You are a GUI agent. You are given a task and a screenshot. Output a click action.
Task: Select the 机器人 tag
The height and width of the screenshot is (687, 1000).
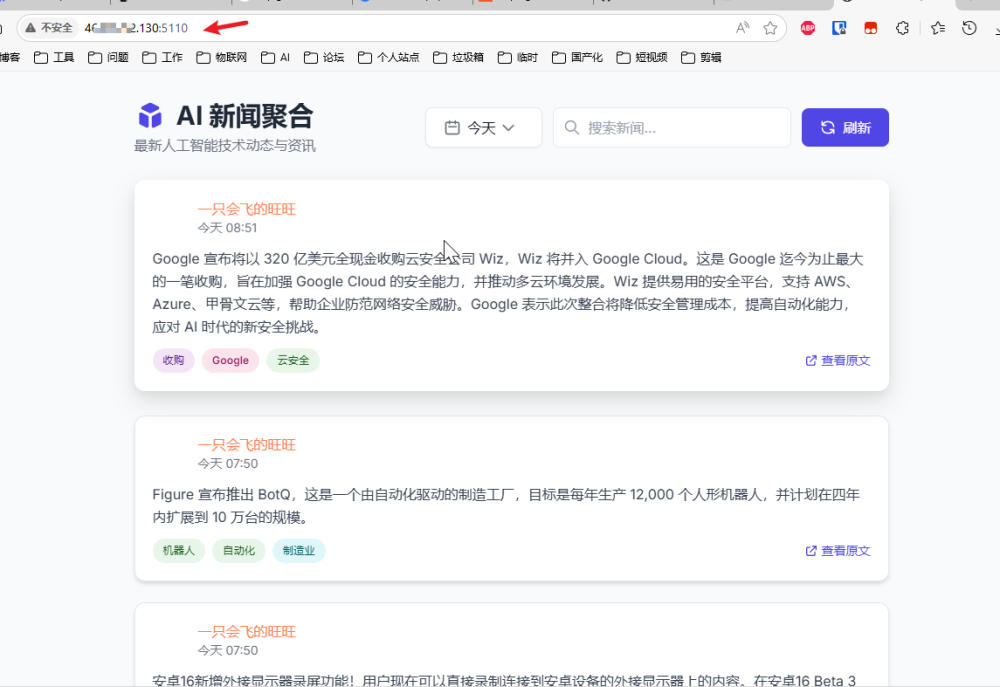coord(179,550)
